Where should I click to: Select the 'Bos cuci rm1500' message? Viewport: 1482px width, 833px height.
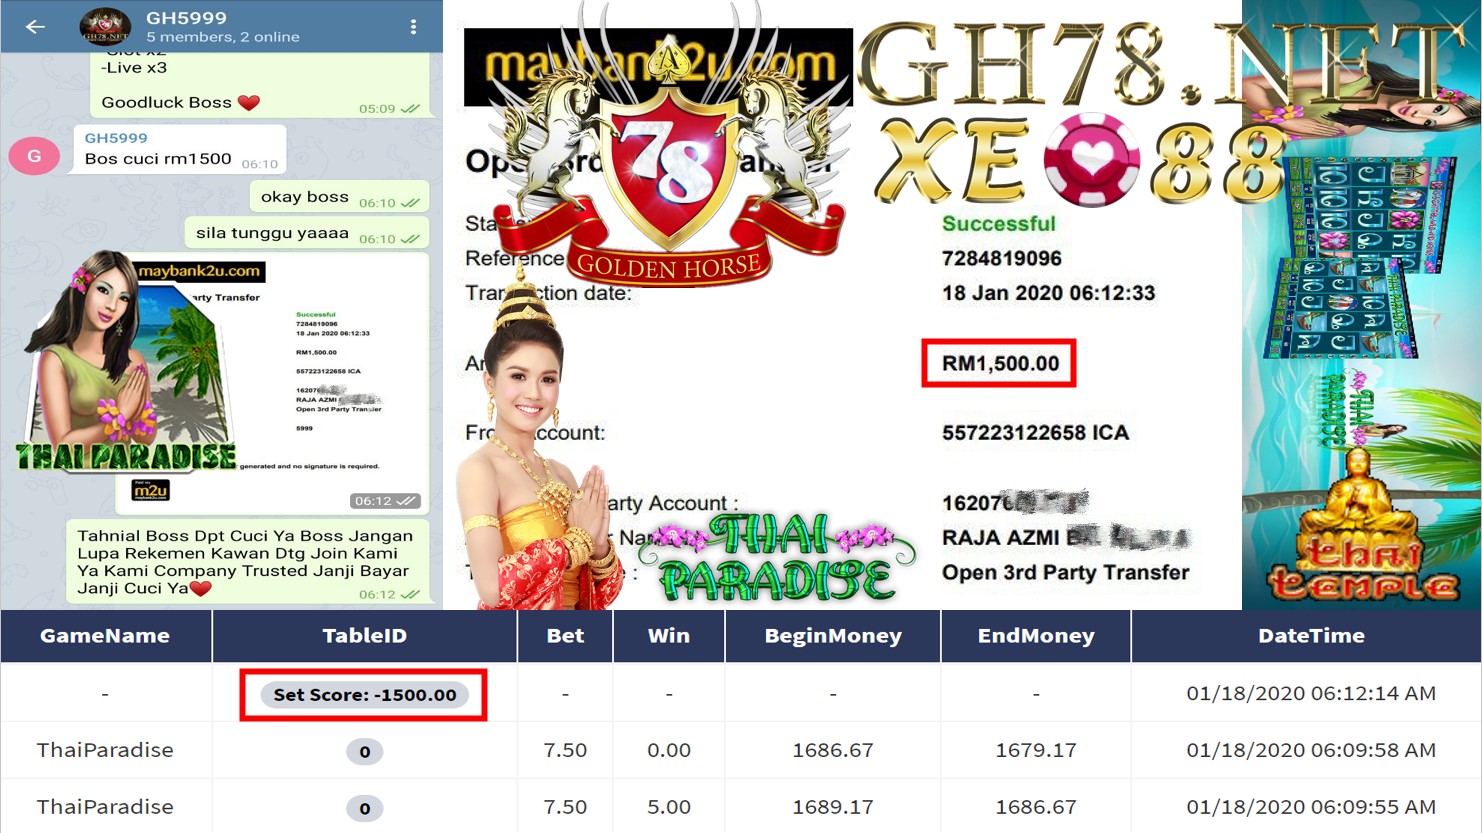[x=180, y=149]
